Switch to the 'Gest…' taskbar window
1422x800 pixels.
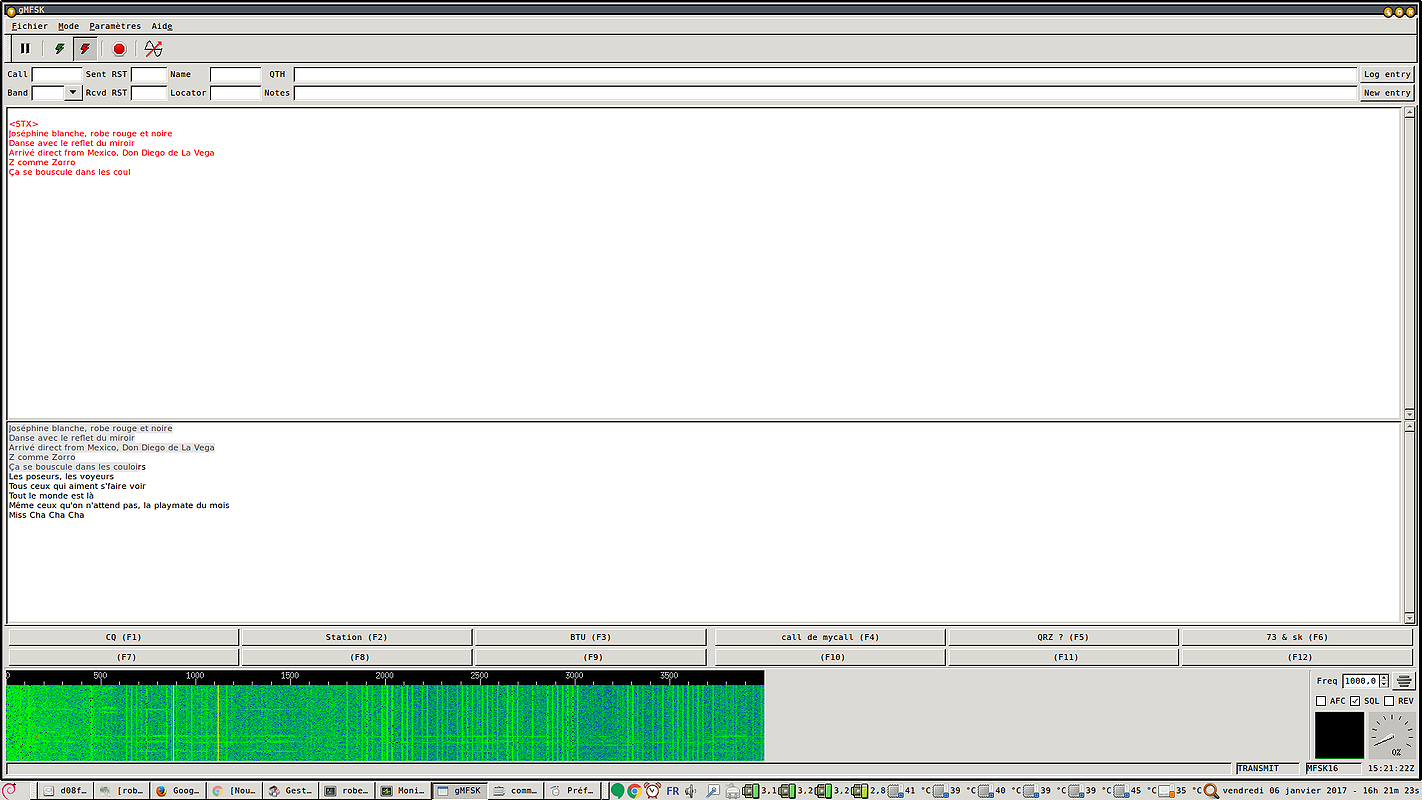pos(291,790)
